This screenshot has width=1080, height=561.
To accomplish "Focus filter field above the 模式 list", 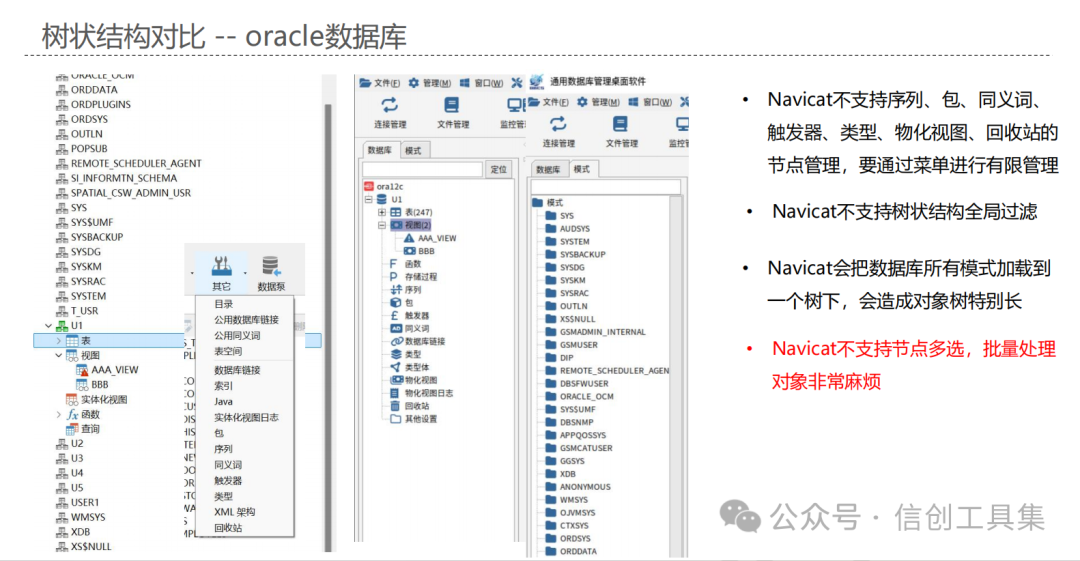I will click(605, 187).
